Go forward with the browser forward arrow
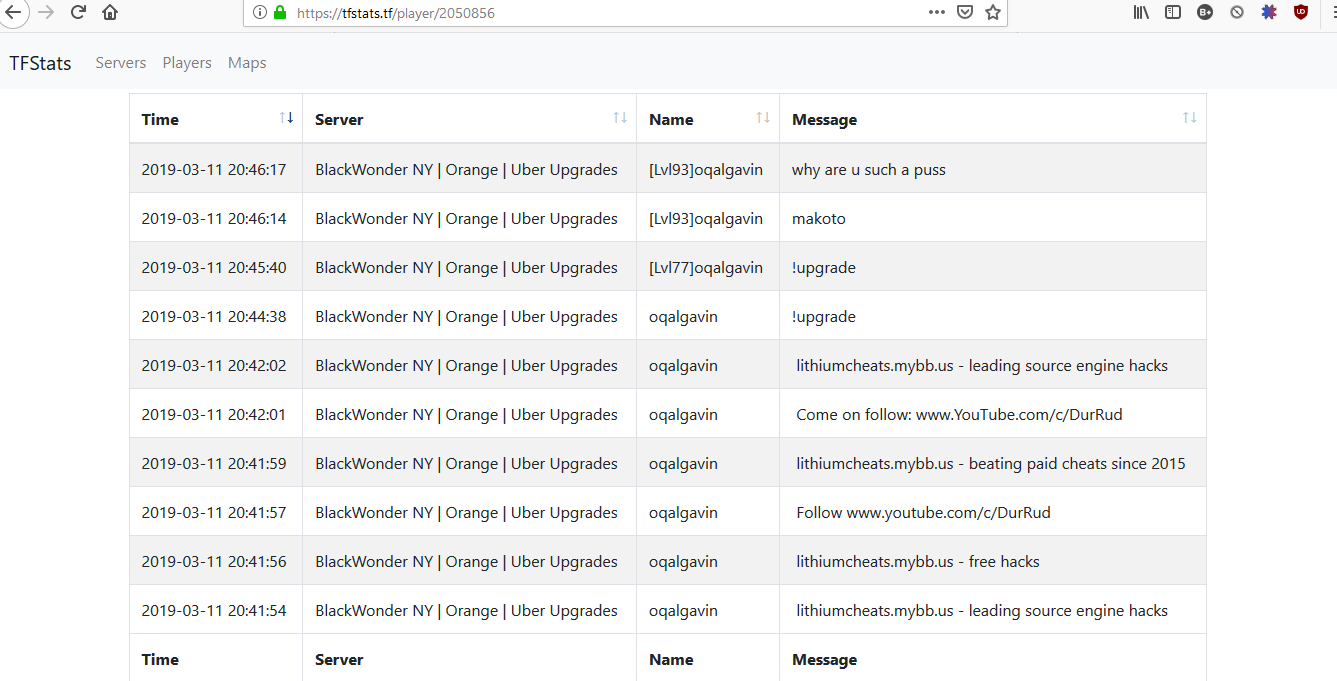1337x681 pixels. pos(46,12)
